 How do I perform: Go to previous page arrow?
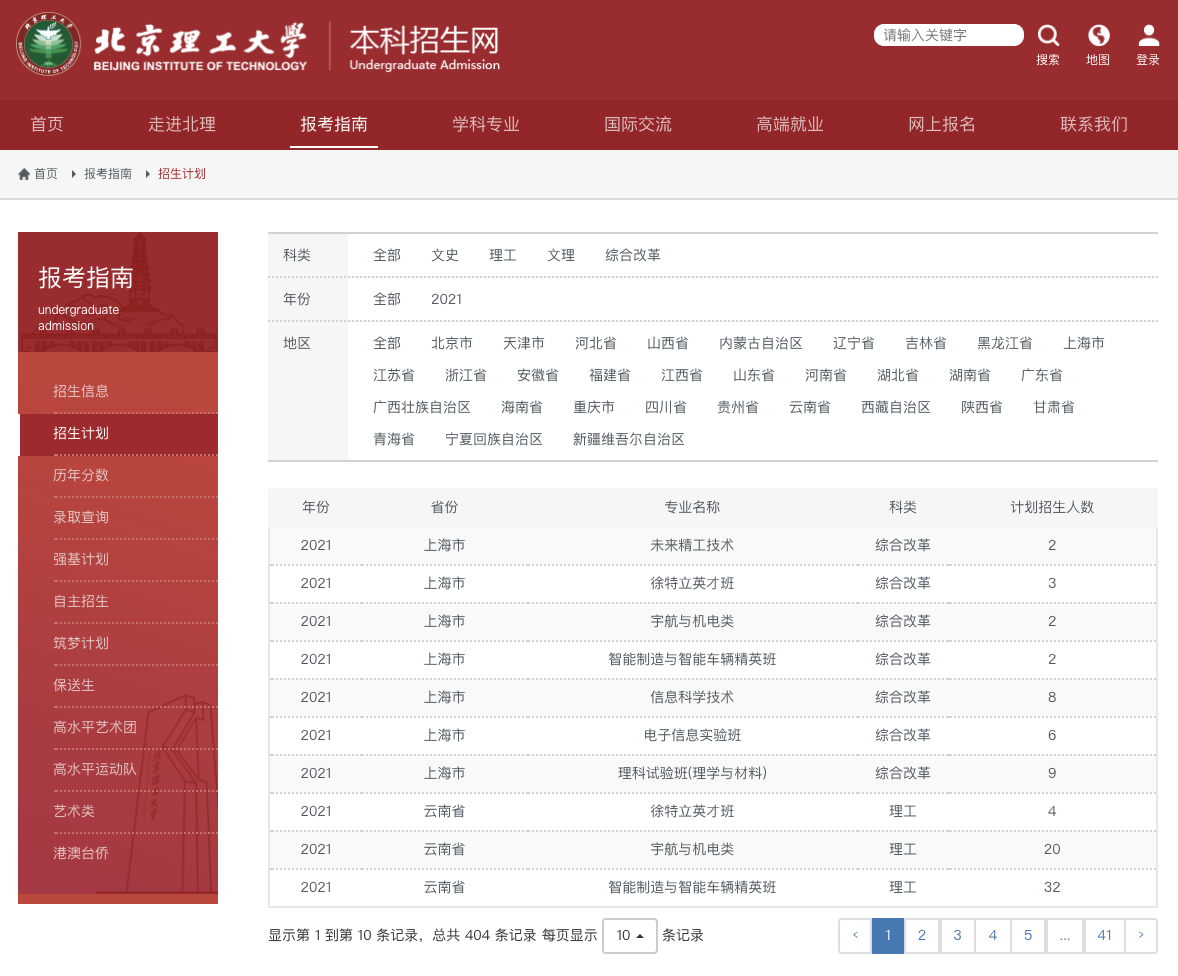point(855,936)
